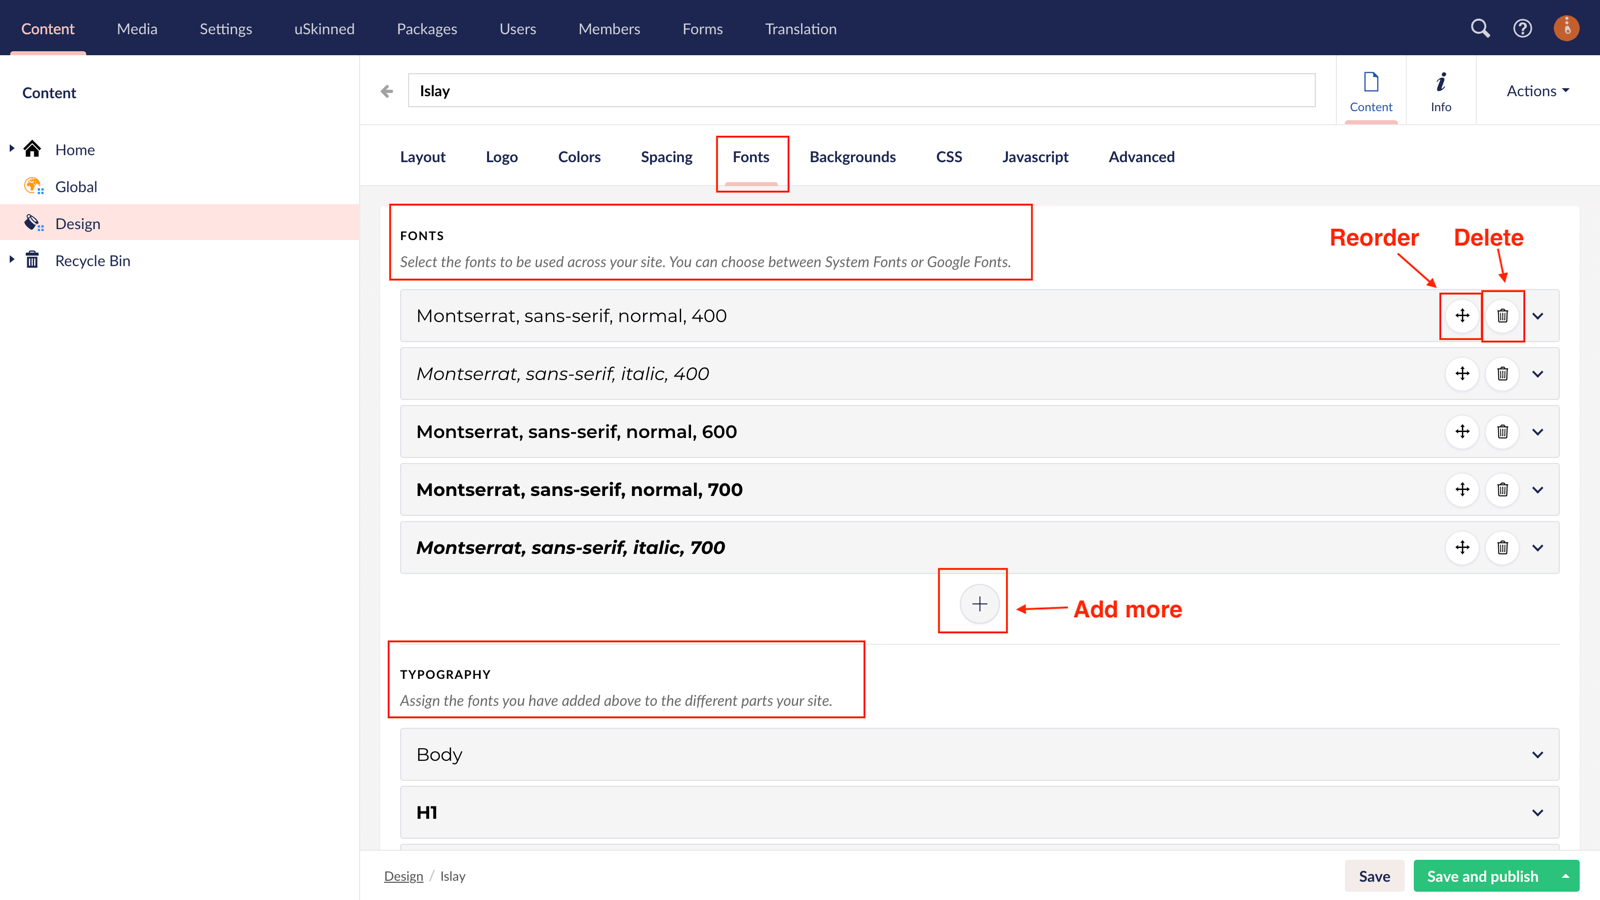Expand the Home tree node
The height and width of the screenshot is (900, 1600).
10,149
